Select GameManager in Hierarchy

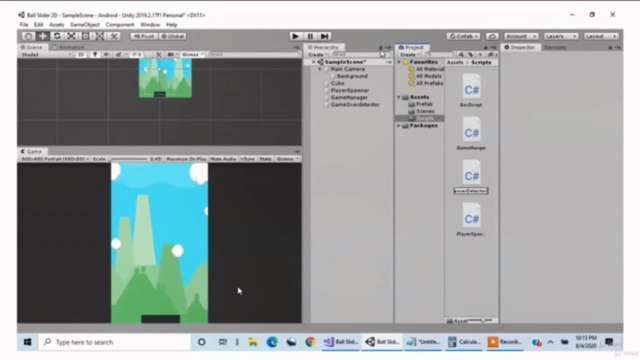coord(349,98)
